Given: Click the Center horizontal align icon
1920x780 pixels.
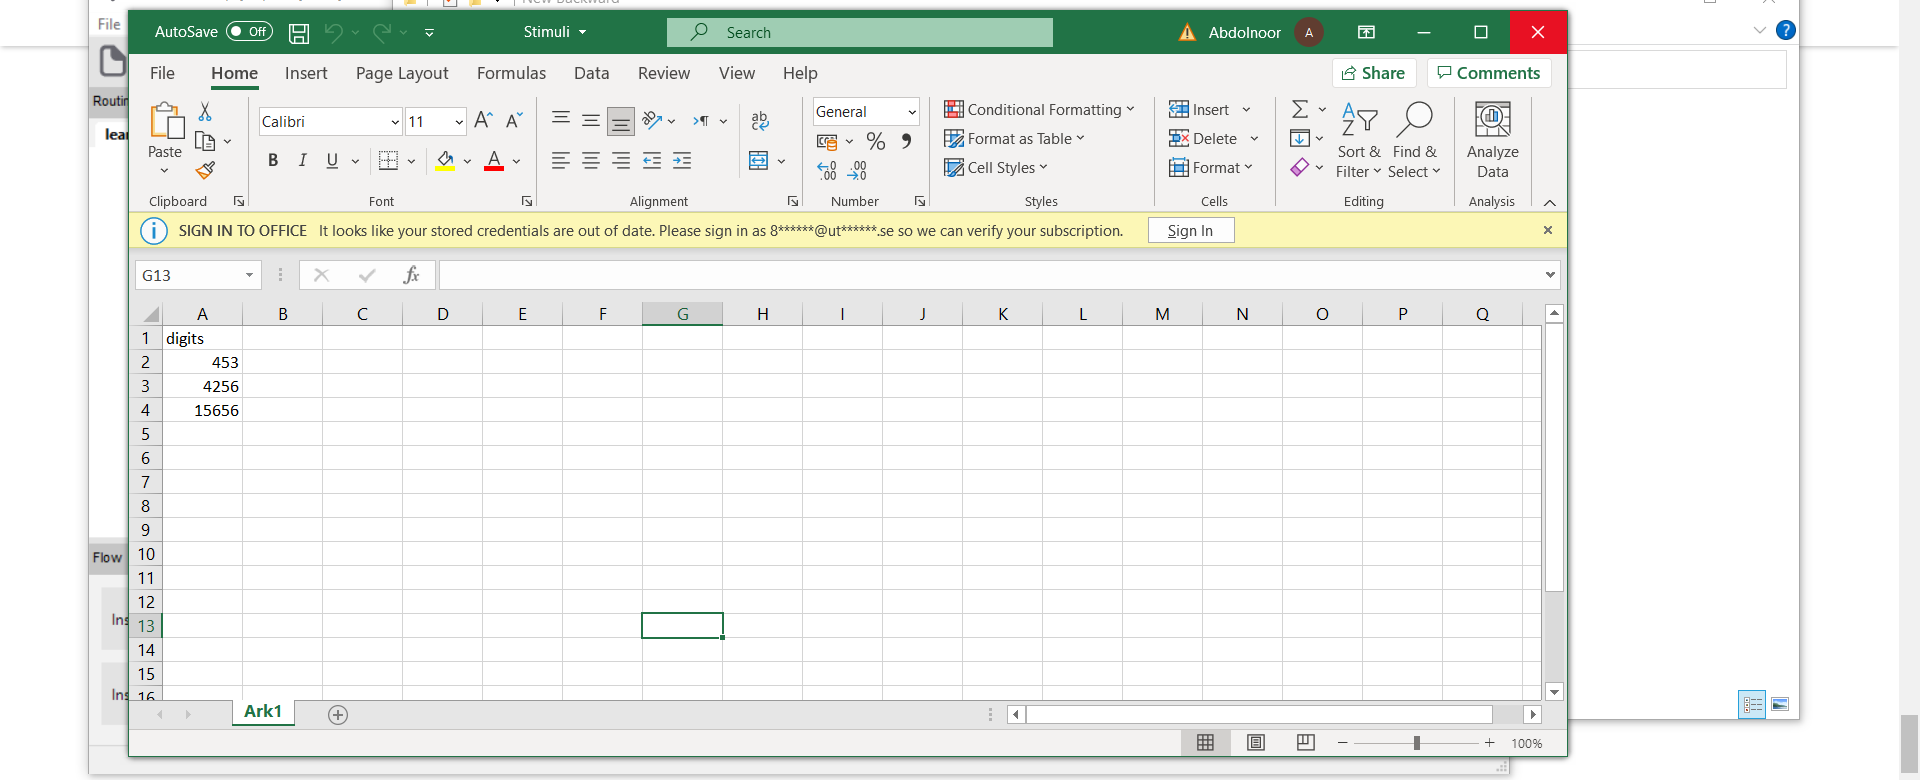Looking at the screenshot, I should (591, 160).
